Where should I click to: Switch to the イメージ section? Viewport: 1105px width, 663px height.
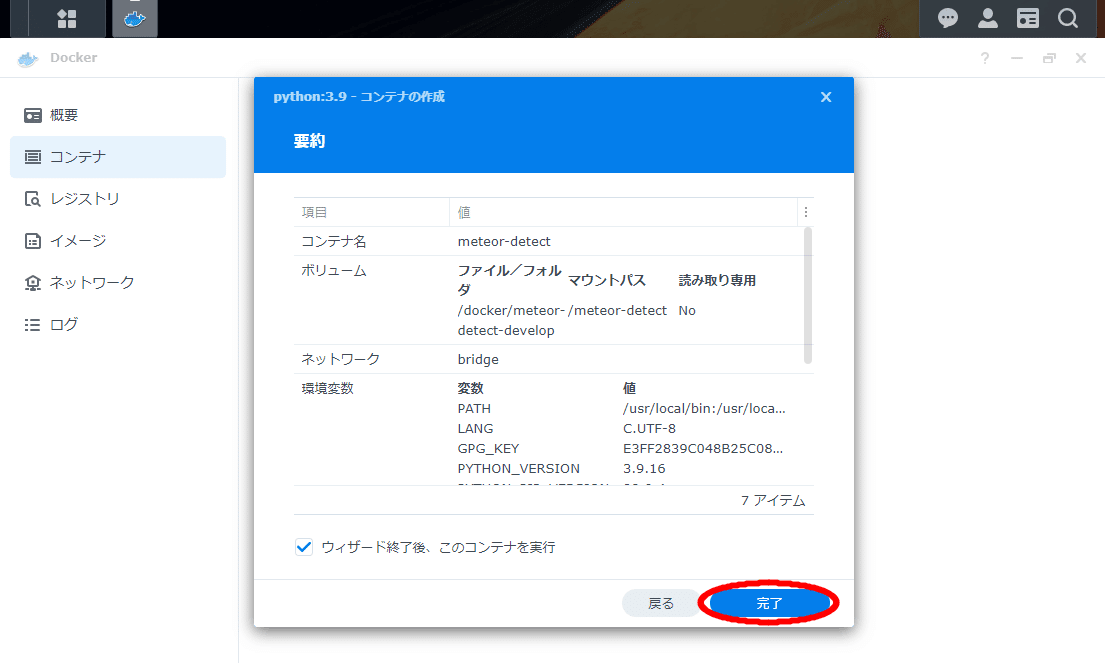(118, 241)
